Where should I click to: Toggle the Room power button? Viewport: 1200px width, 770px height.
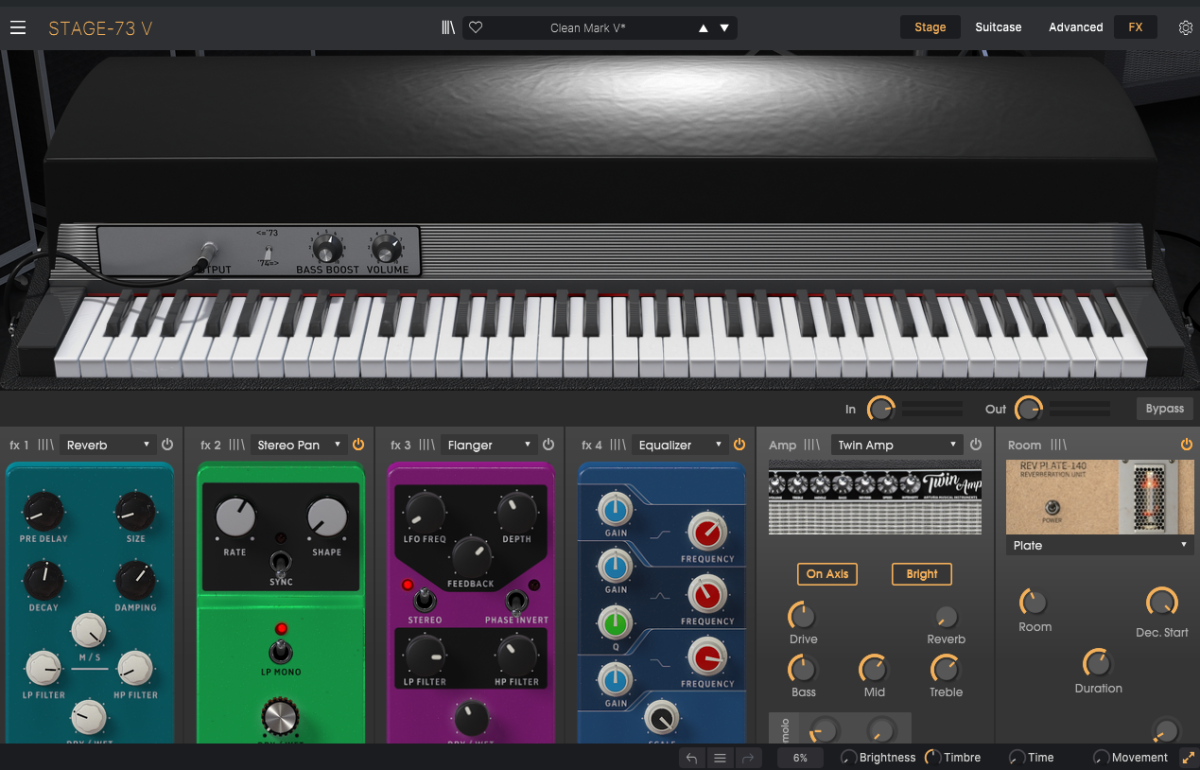[1186, 445]
